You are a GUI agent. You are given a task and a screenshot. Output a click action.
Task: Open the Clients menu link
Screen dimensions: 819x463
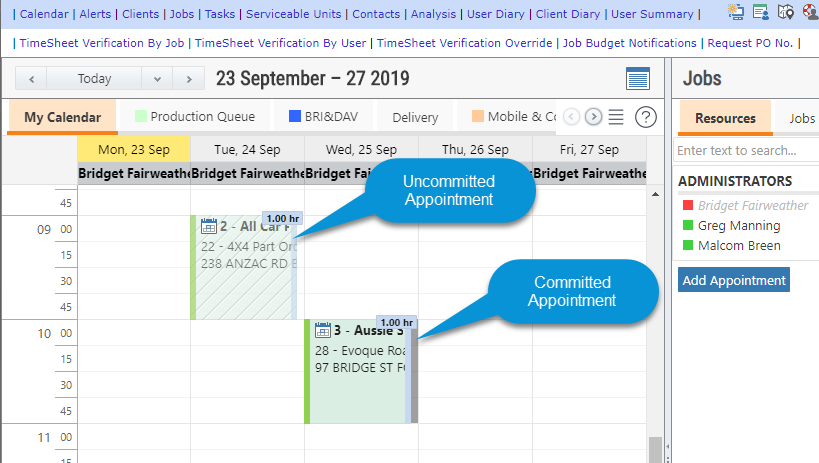(141, 14)
